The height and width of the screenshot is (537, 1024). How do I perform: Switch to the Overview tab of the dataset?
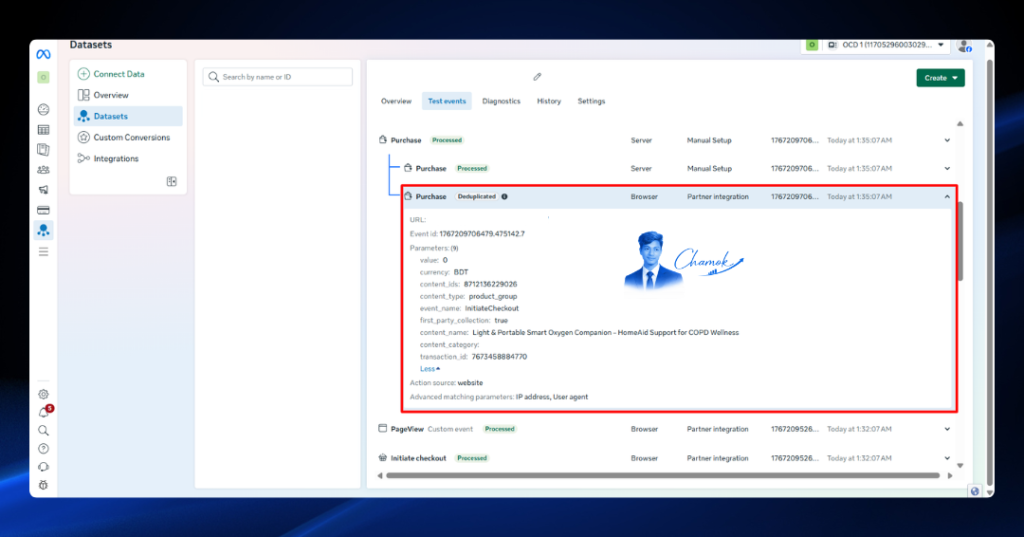[396, 101]
